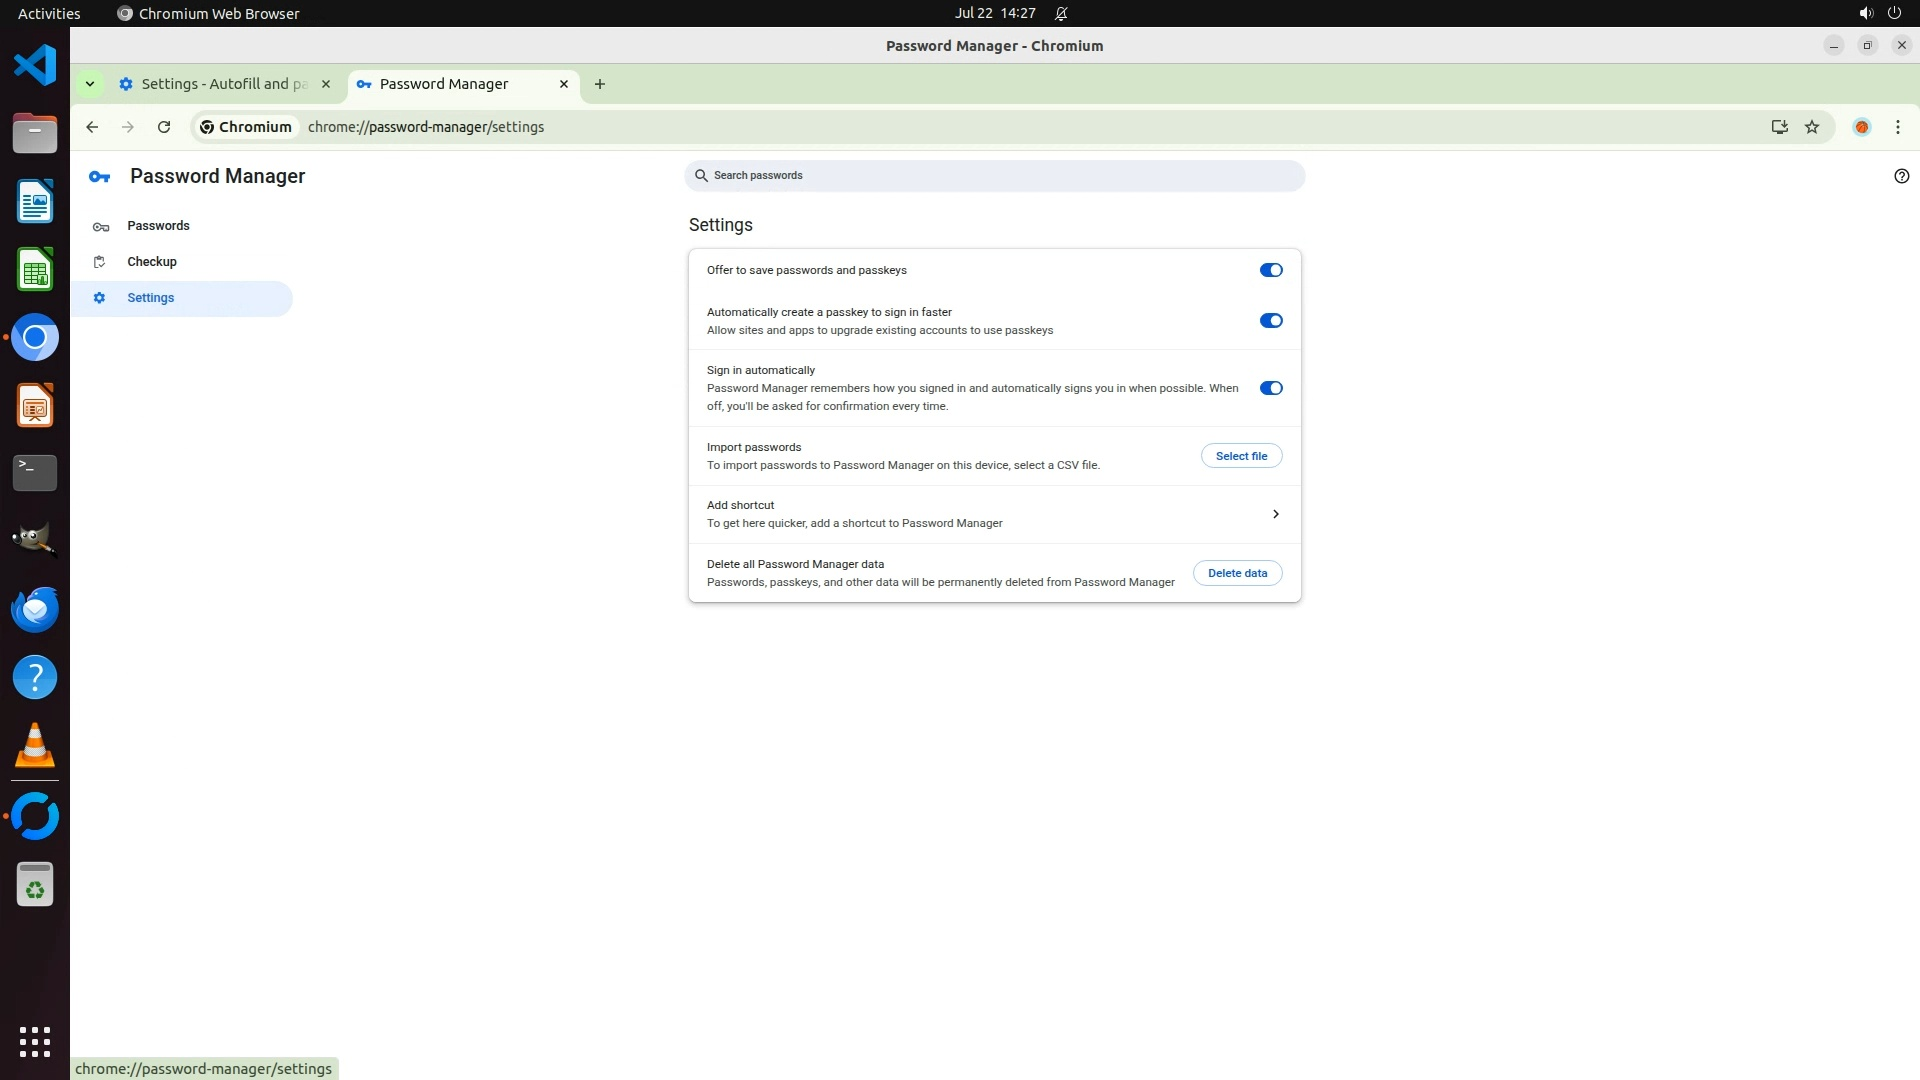Open Add shortcut chevron row
The height and width of the screenshot is (1080, 1920).
1275,514
